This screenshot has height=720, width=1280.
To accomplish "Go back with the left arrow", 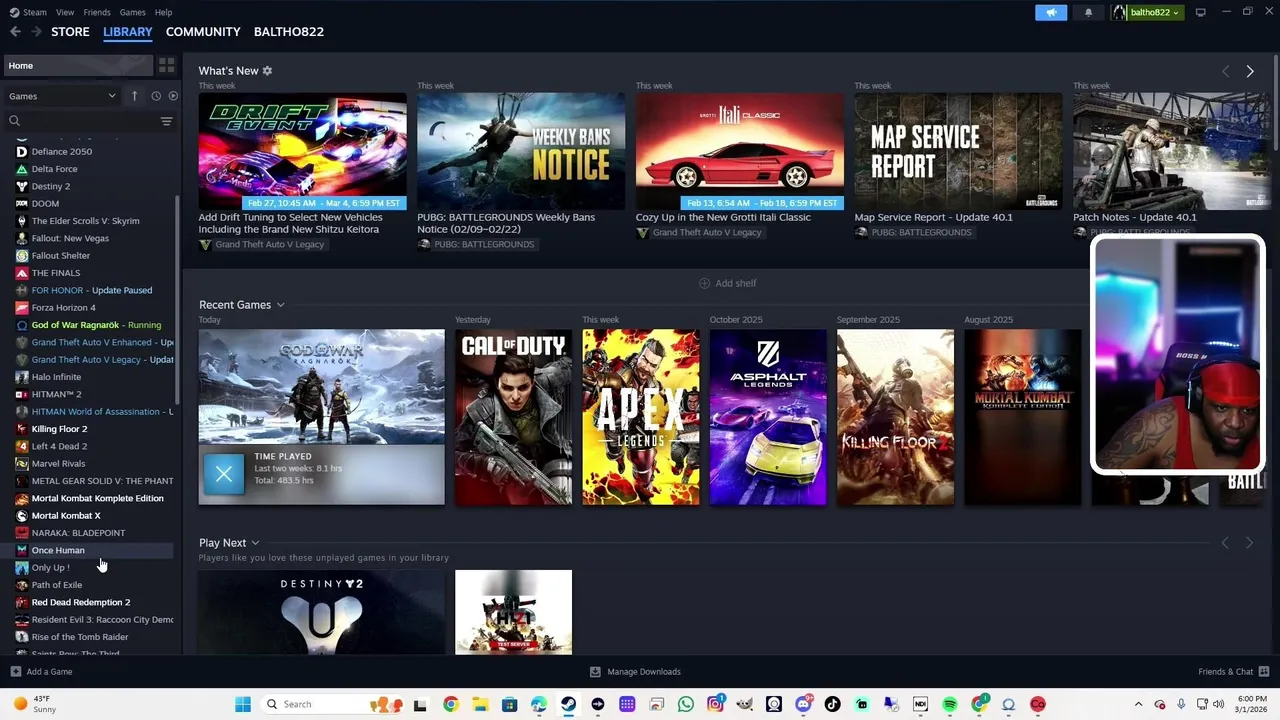I will click(14, 32).
